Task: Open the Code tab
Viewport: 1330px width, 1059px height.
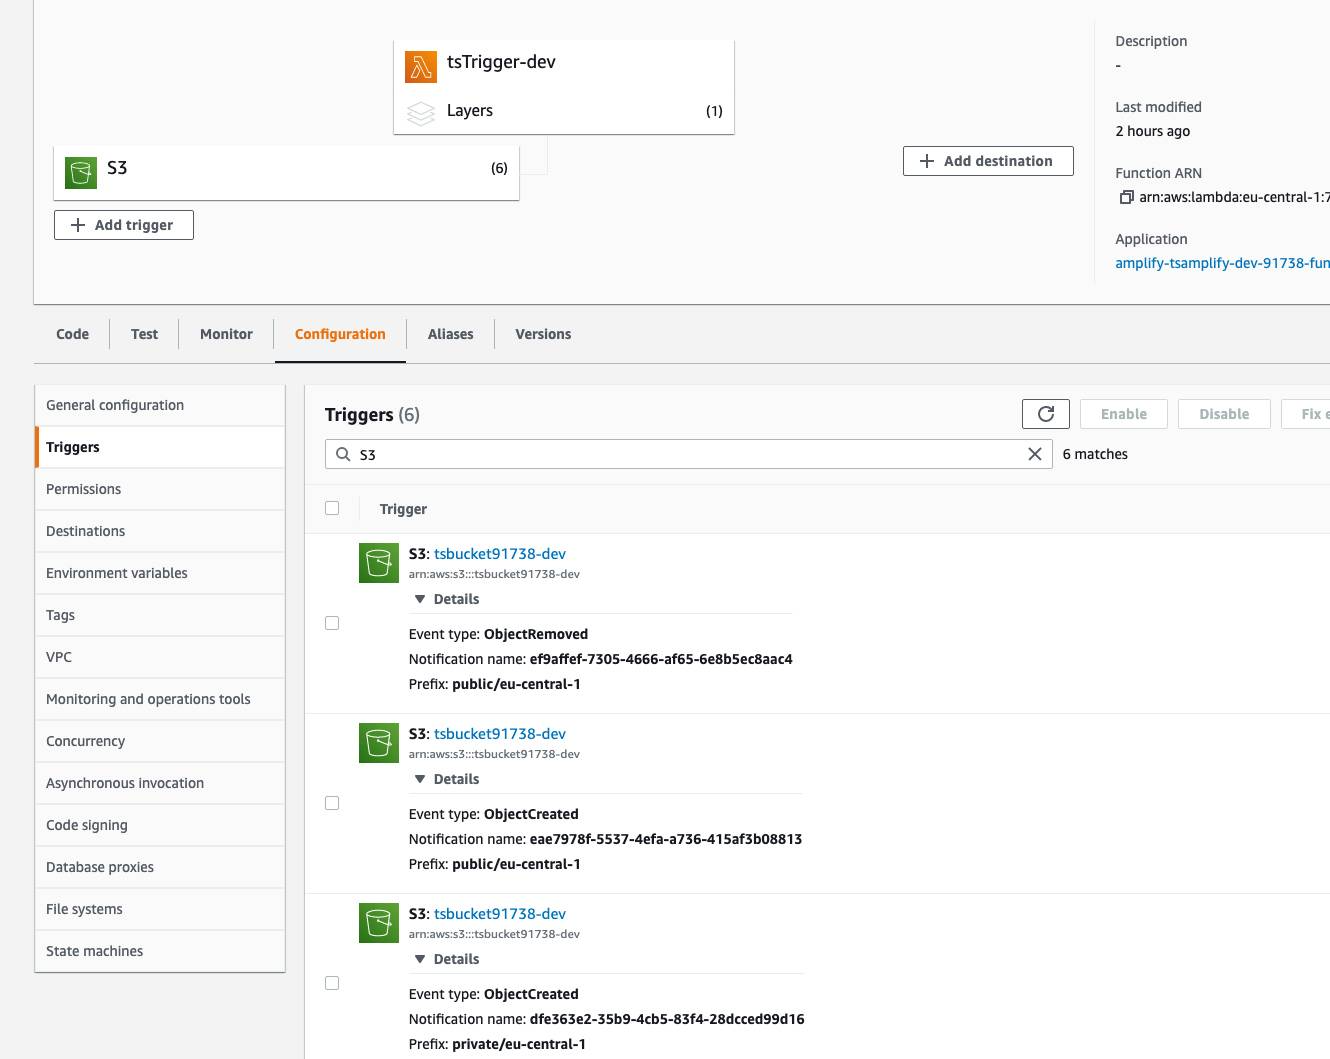Action: 72,334
